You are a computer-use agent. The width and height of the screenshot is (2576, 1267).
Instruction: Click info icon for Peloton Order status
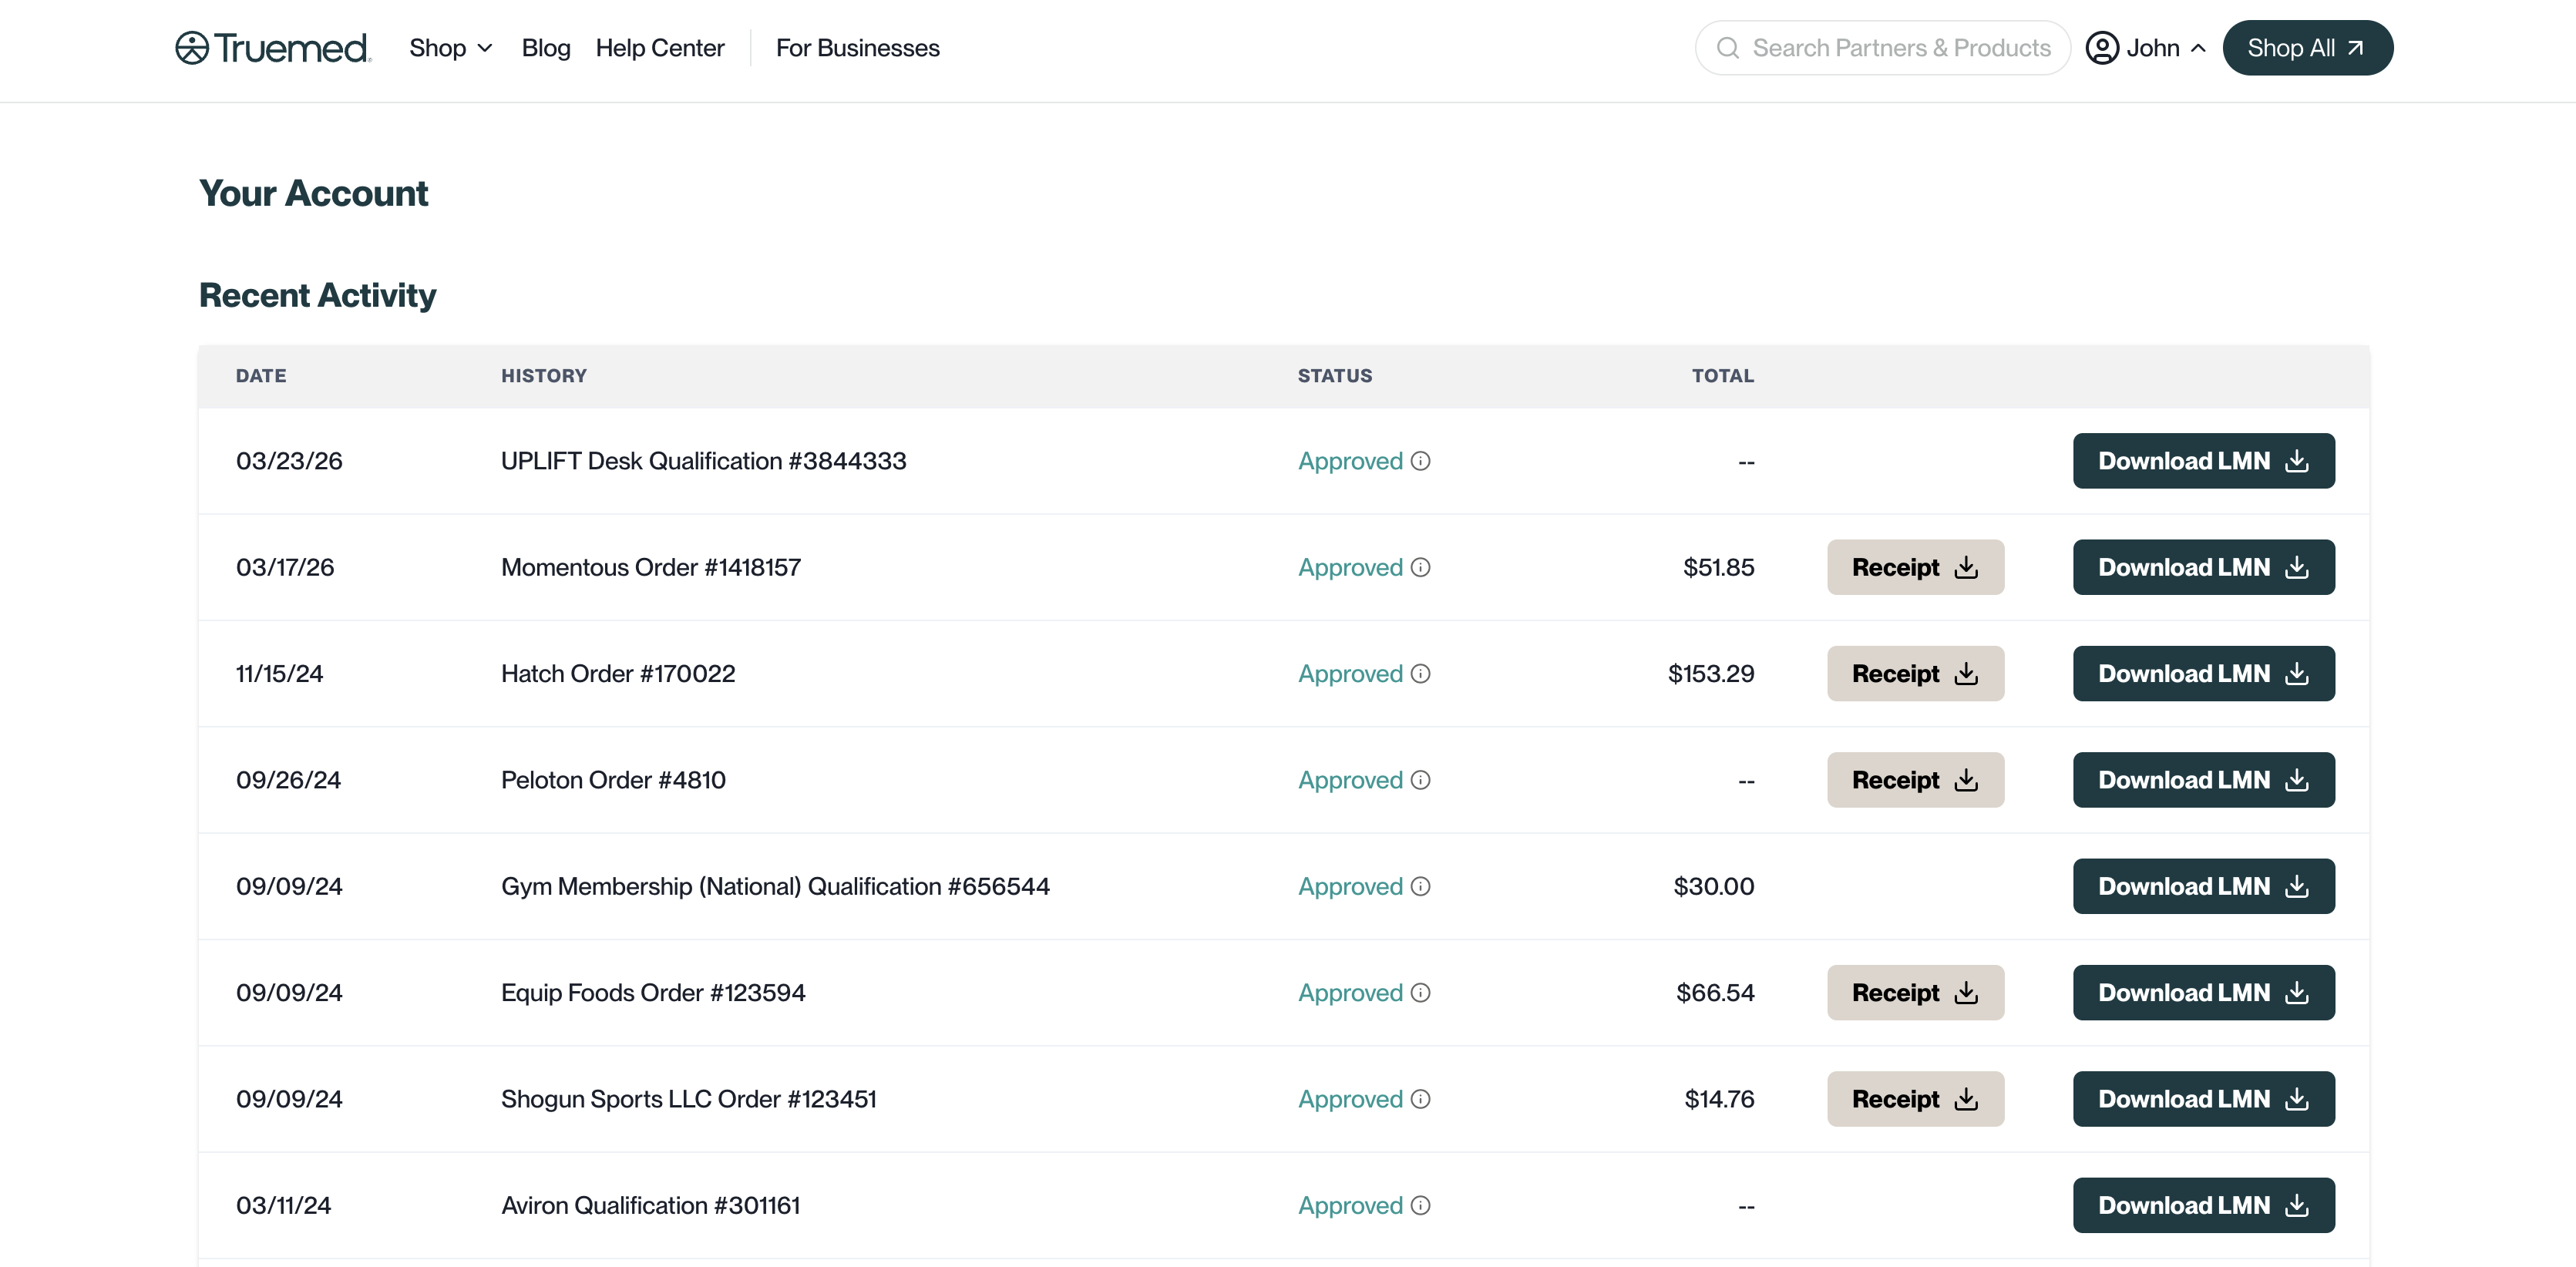point(1420,780)
